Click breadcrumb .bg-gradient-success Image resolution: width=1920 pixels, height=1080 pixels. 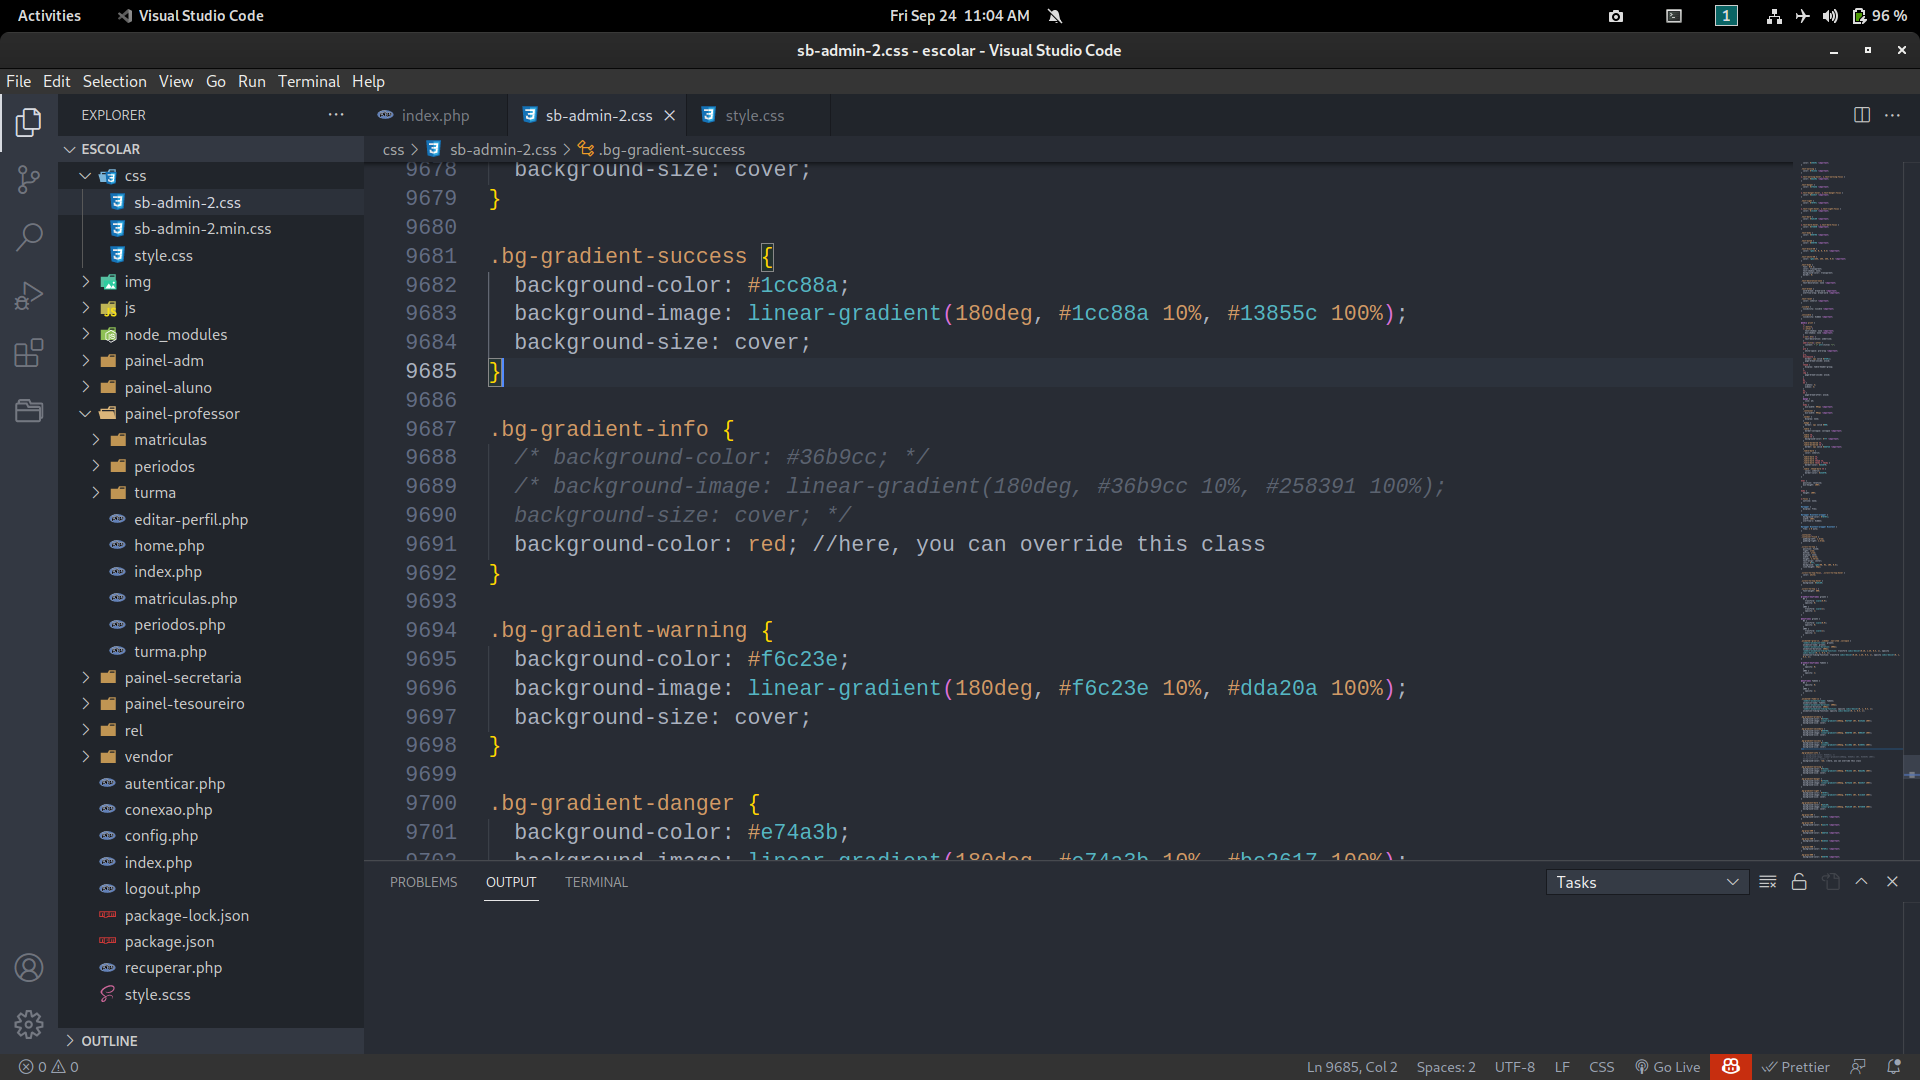point(672,149)
